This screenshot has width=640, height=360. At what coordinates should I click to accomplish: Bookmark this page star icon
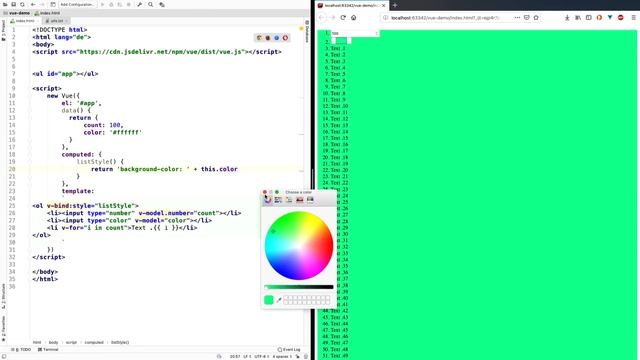(x=536, y=18)
